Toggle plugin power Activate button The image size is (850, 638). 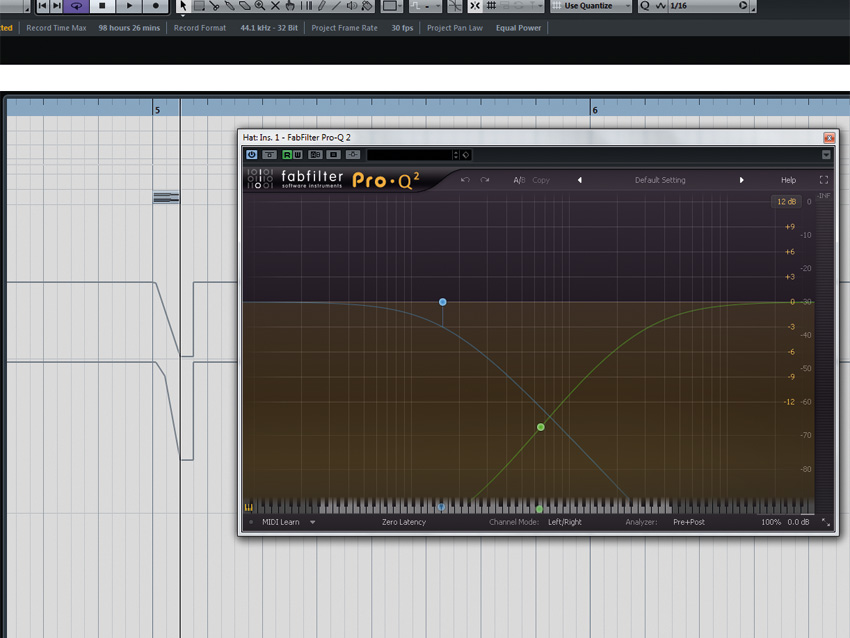point(252,155)
